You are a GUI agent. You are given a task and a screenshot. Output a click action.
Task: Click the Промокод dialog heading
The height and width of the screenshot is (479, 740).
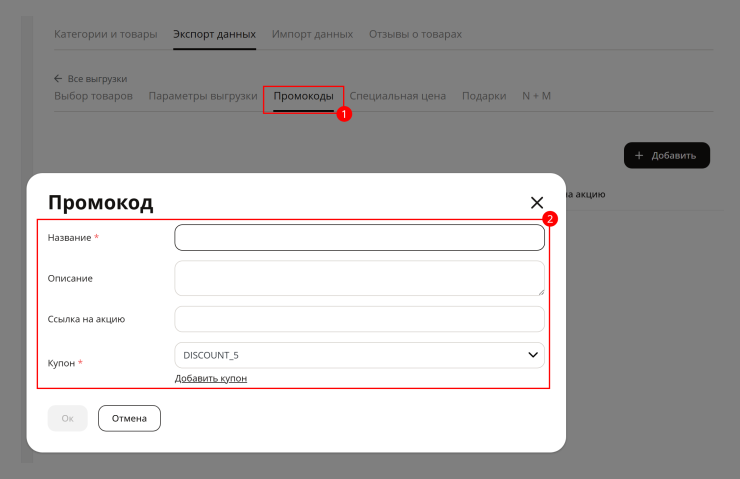pos(101,203)
